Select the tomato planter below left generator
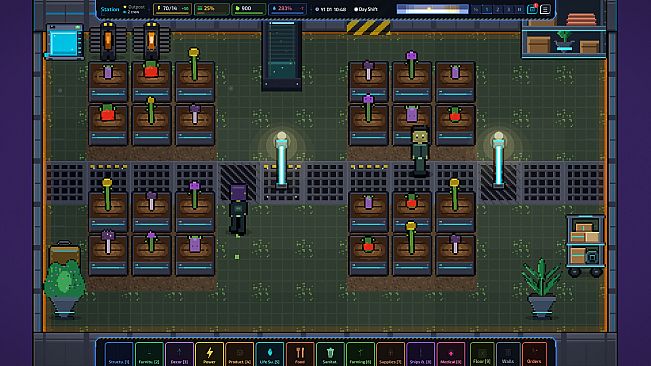 [x=108, y=125]
